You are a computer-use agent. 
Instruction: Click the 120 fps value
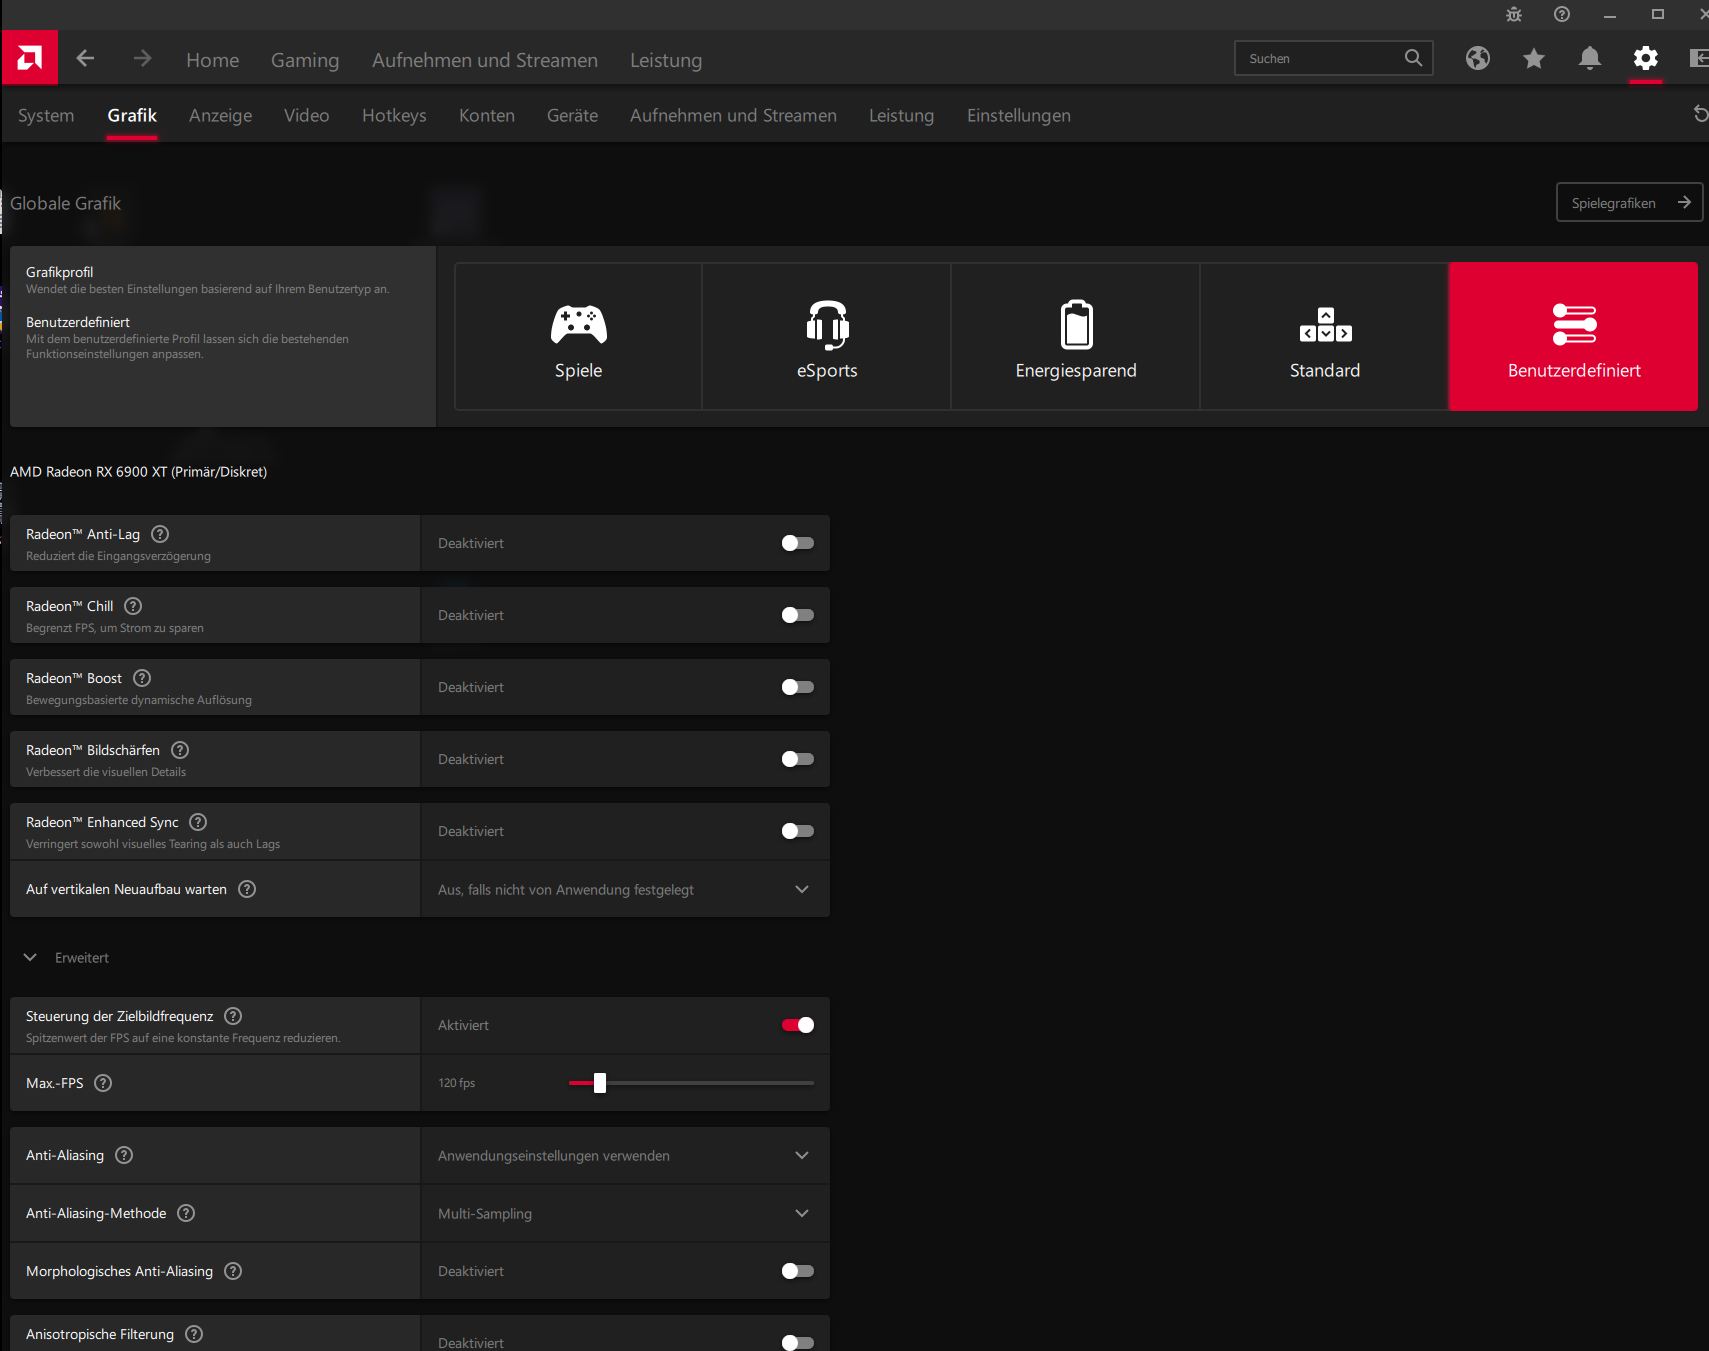(x=456, y=1083)
